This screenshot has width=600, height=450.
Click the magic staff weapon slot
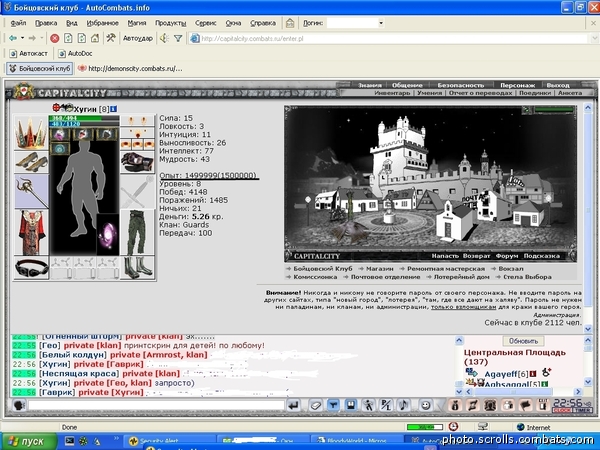coord(31,191)
